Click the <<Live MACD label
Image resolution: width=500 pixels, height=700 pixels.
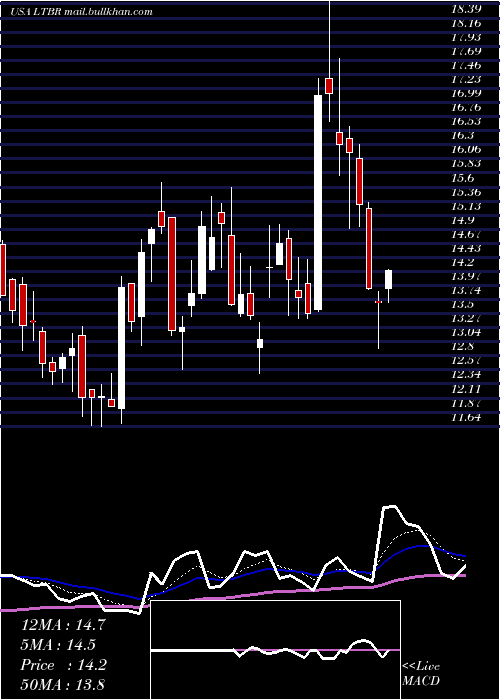(x=421, y=673)
